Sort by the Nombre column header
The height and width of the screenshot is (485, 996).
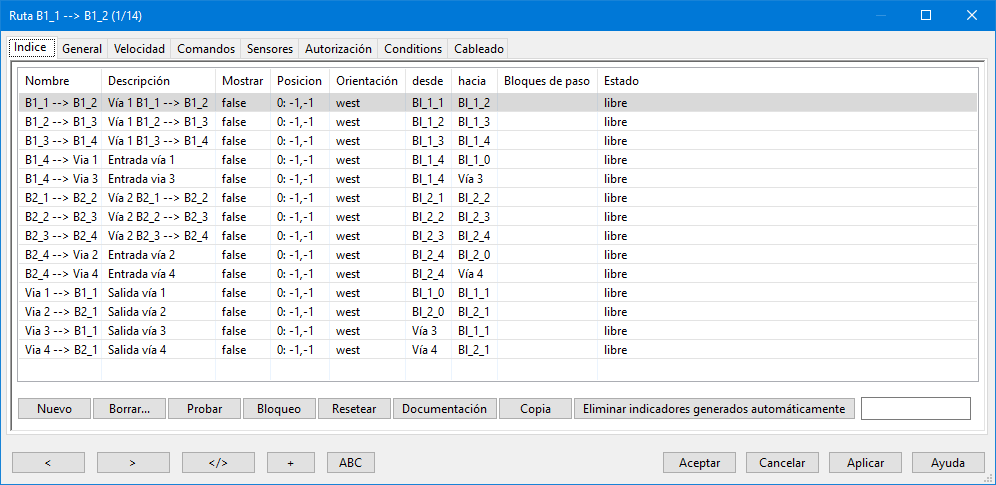point(60,81)
